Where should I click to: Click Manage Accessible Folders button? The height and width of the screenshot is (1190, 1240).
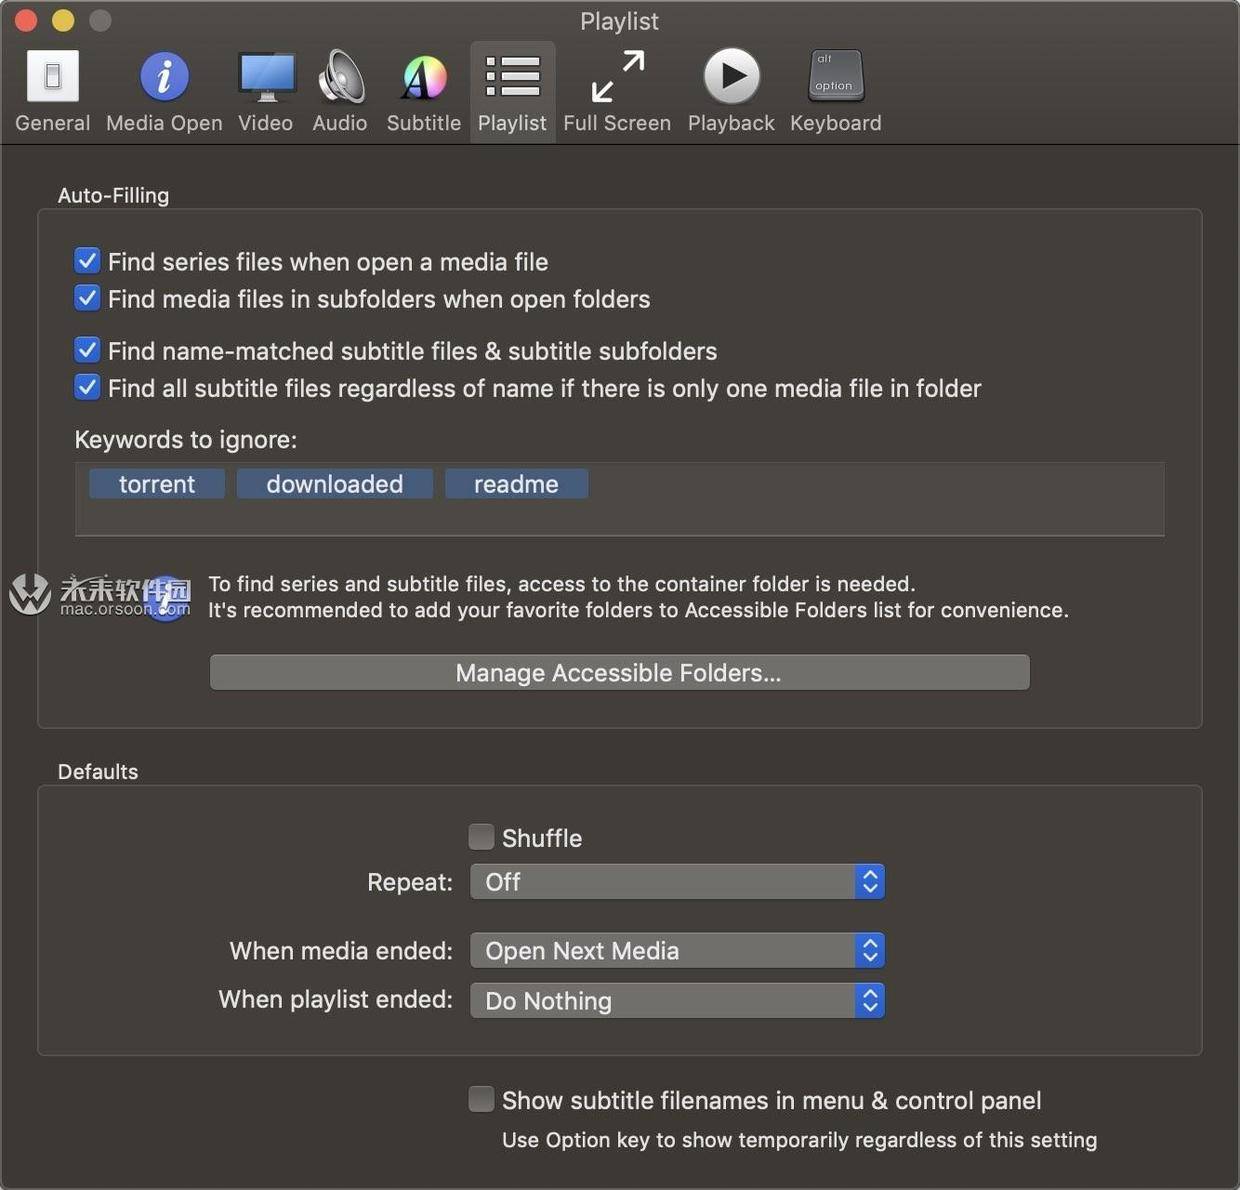click(619, 673)
